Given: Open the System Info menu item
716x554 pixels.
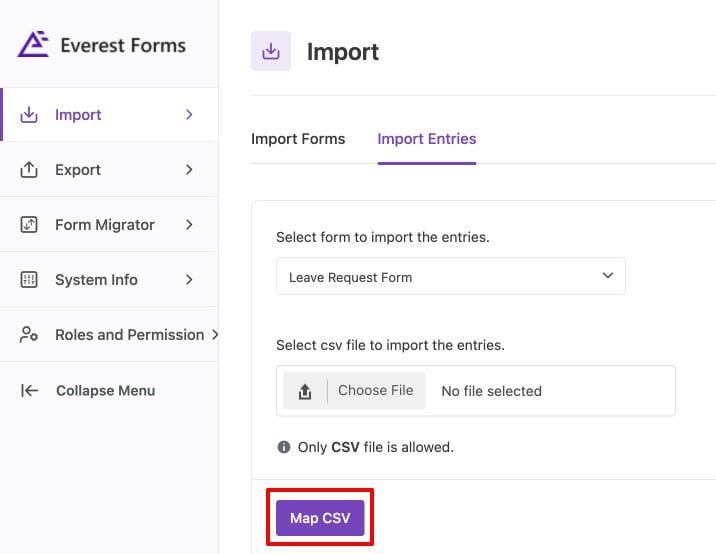Looking at the screenshot, I should pyautogui.click(x=109, y=280).
